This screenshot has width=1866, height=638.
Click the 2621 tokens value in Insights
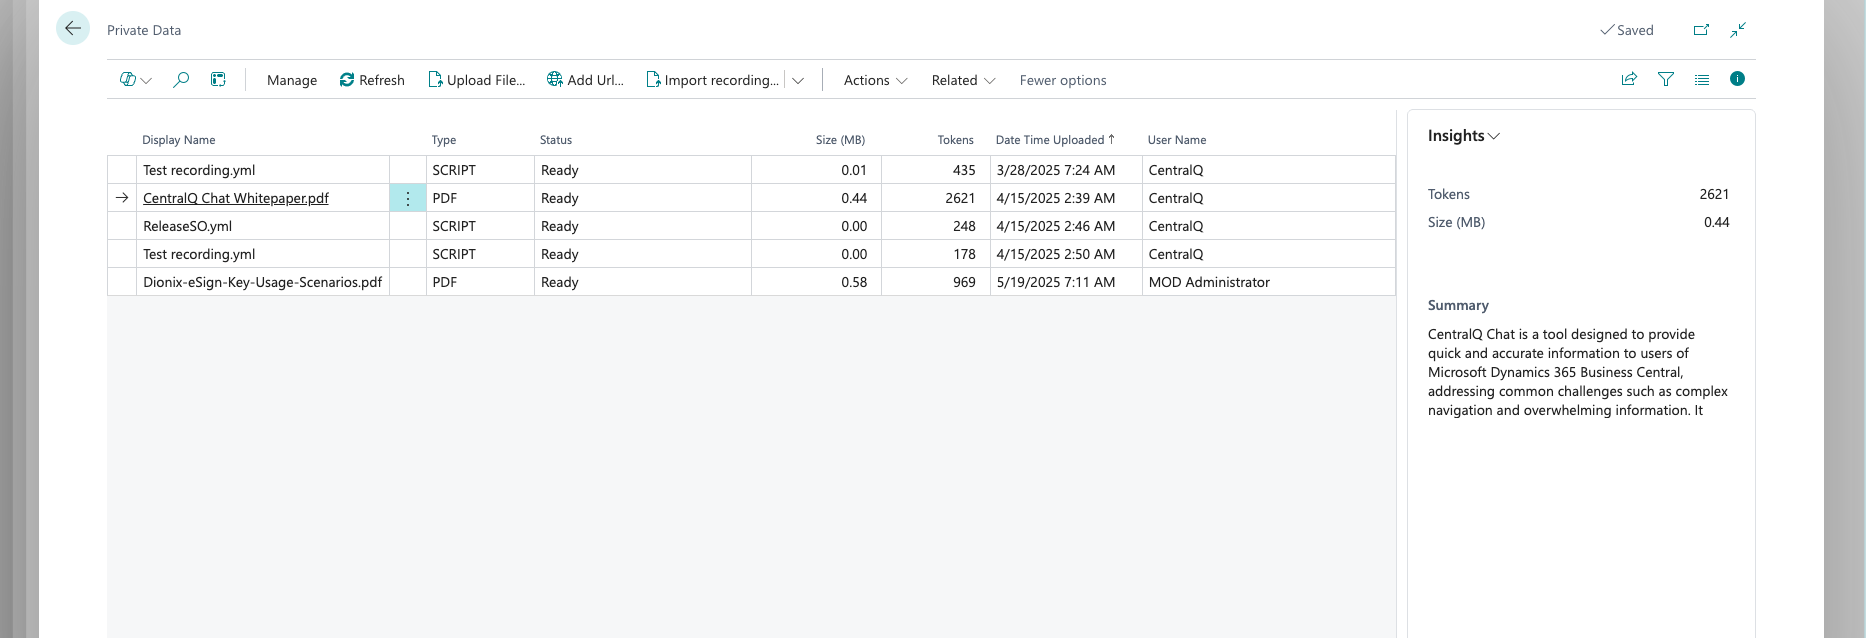click(x=1714, y=194)
